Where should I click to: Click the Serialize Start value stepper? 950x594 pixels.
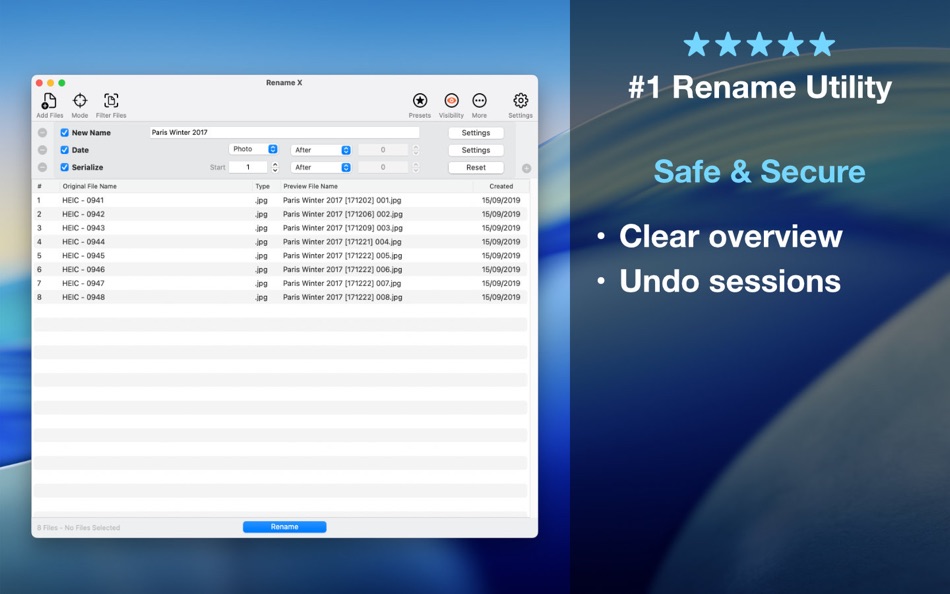tap(275, 167)
